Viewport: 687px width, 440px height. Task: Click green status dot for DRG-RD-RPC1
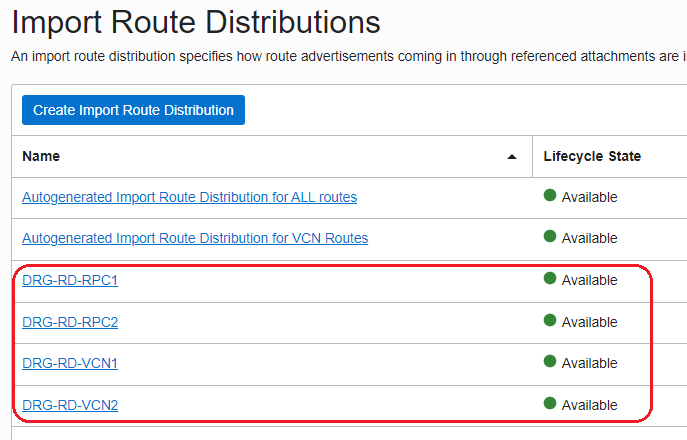click(x=550, y=279)
